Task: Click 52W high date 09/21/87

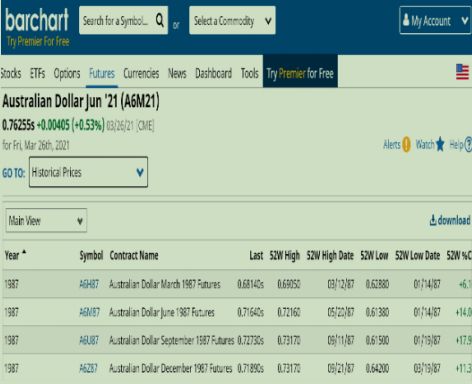Action: (x=341, y=368)
